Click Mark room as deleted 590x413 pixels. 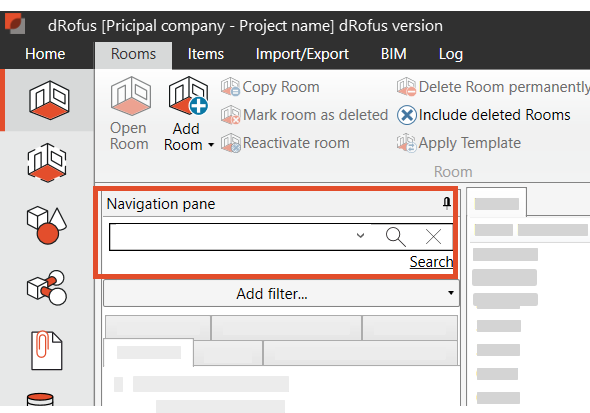tap(304, 115)
